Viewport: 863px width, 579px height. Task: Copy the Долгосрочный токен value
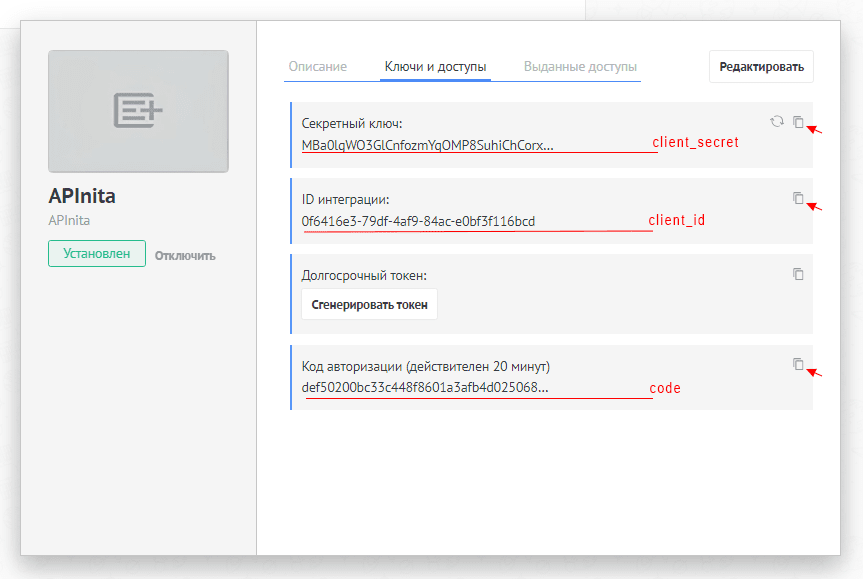coord(798,274)
